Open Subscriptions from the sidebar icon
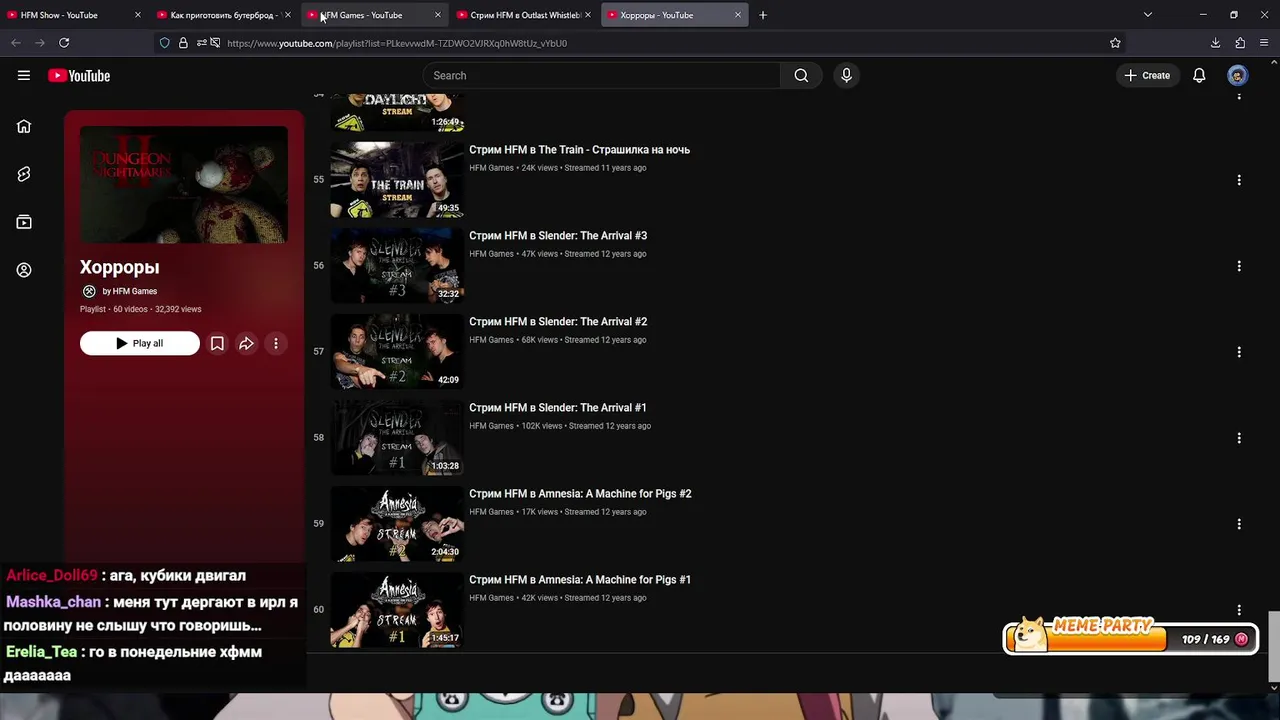Image resolution: width=1280 pixels, height=720 pixels. click(x=24, y=222)
